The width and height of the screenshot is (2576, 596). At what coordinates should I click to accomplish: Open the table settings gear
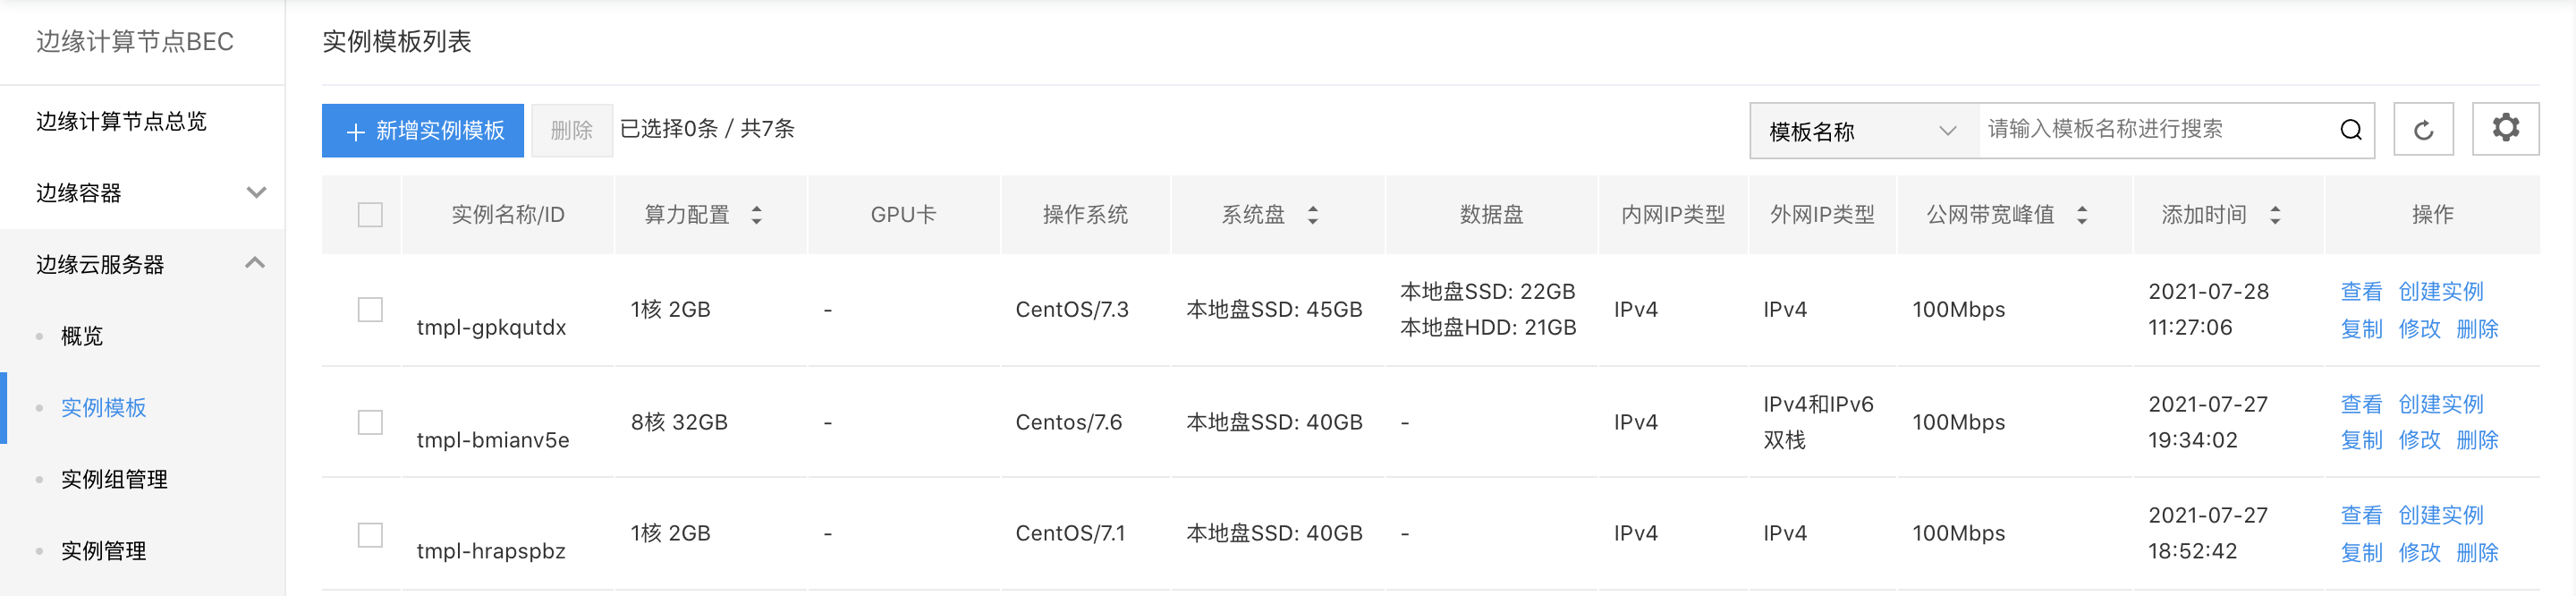point(2505,128)
